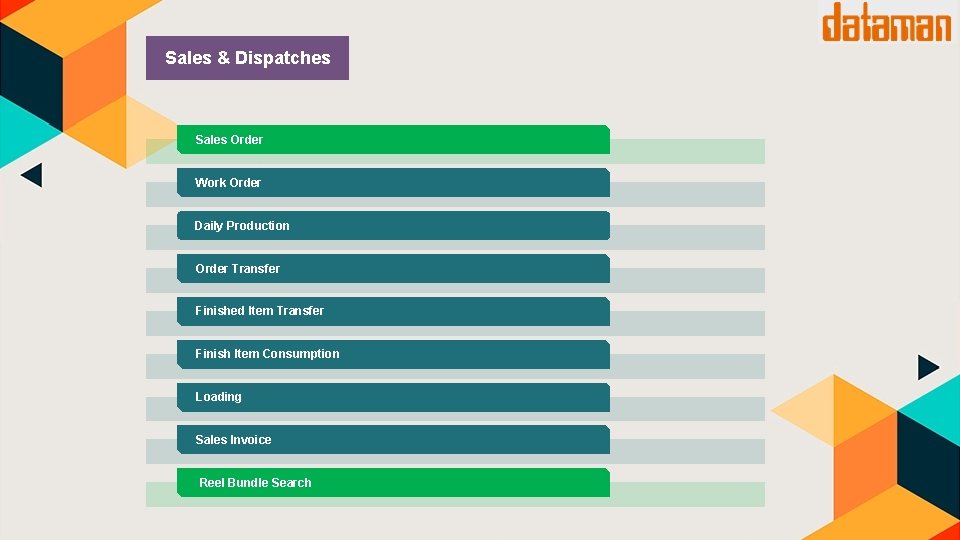Go to Order Transfer

pos(393,269)
